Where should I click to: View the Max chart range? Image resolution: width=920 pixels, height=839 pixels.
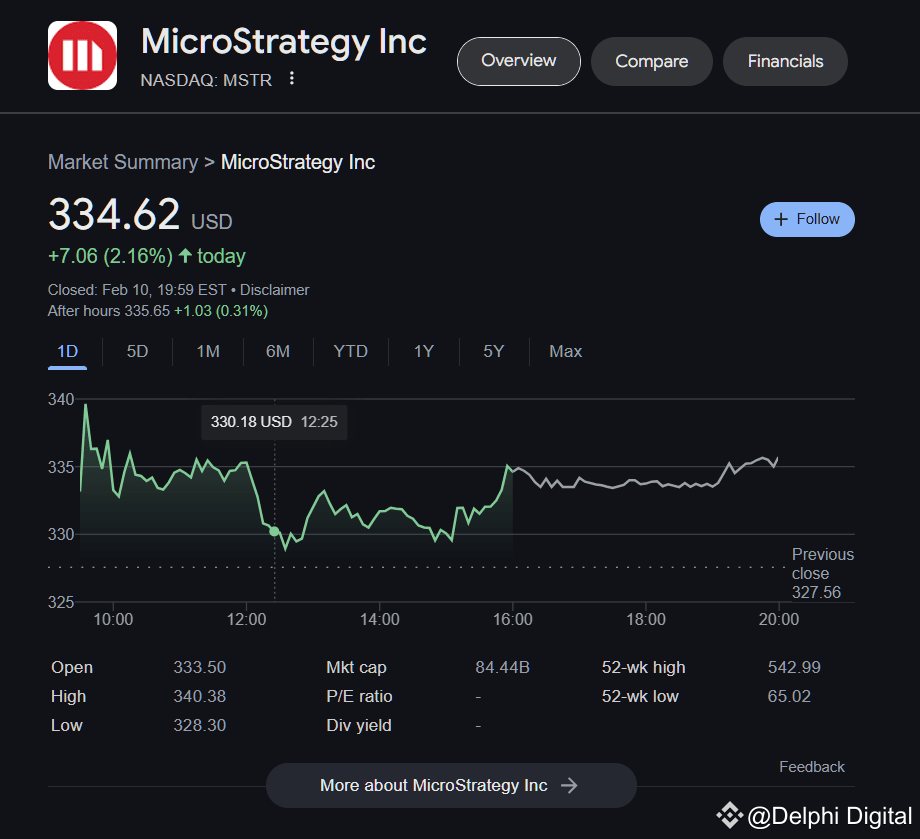coord(565,351)
